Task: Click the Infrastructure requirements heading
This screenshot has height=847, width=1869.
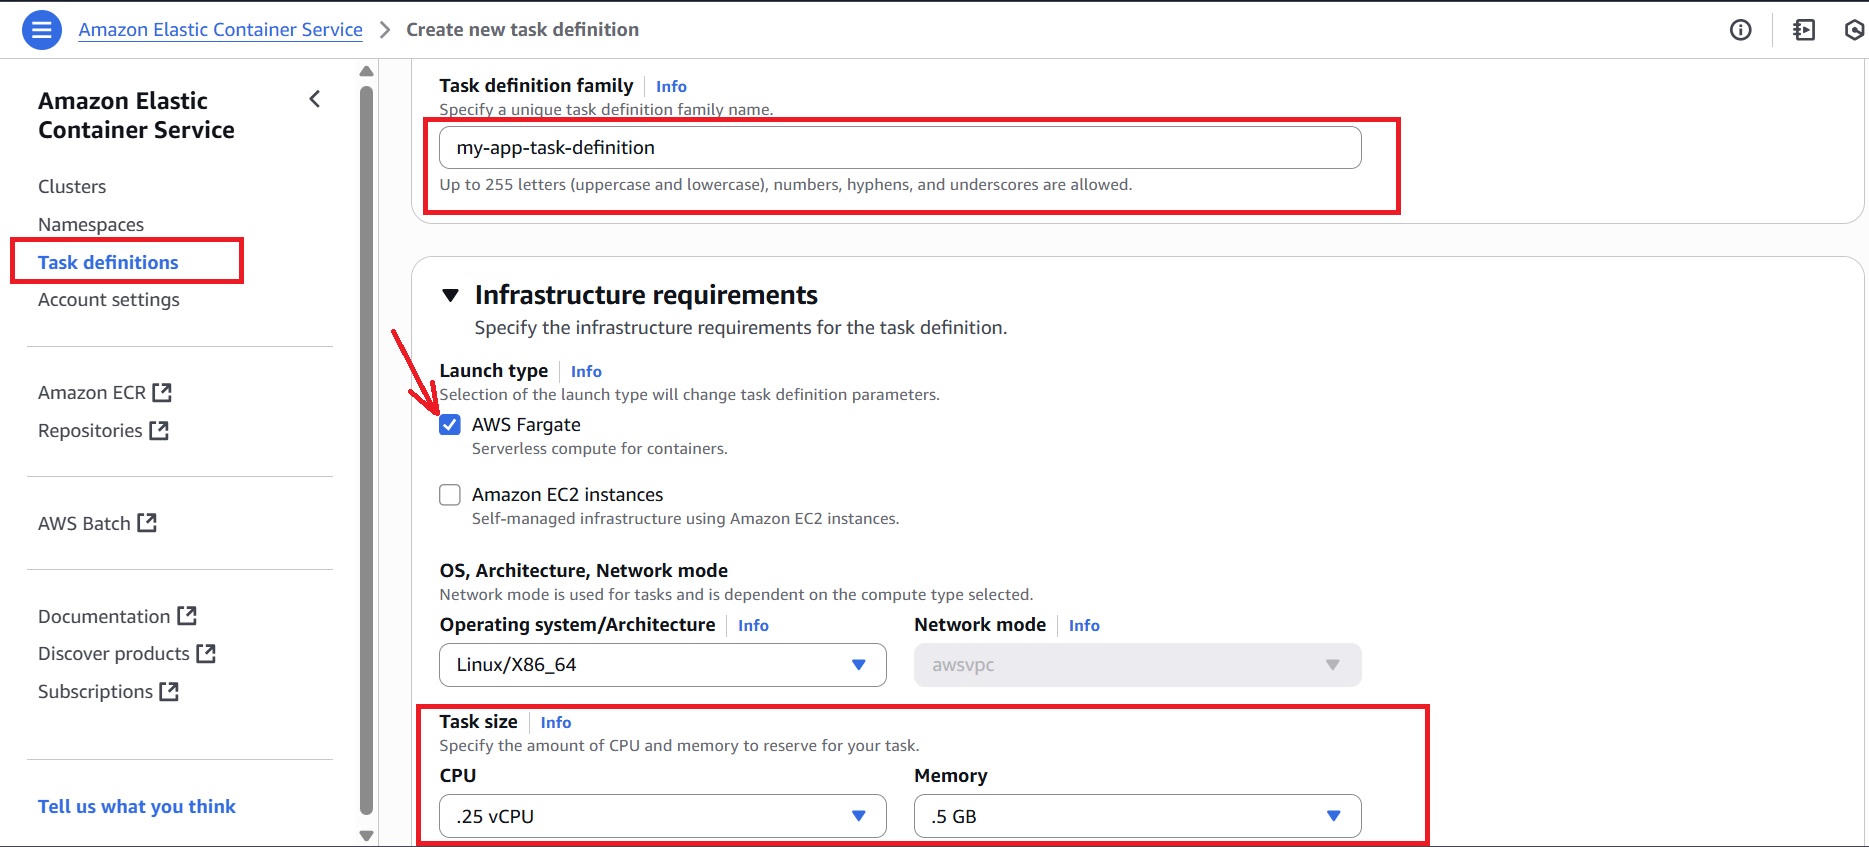Action: 646,295
